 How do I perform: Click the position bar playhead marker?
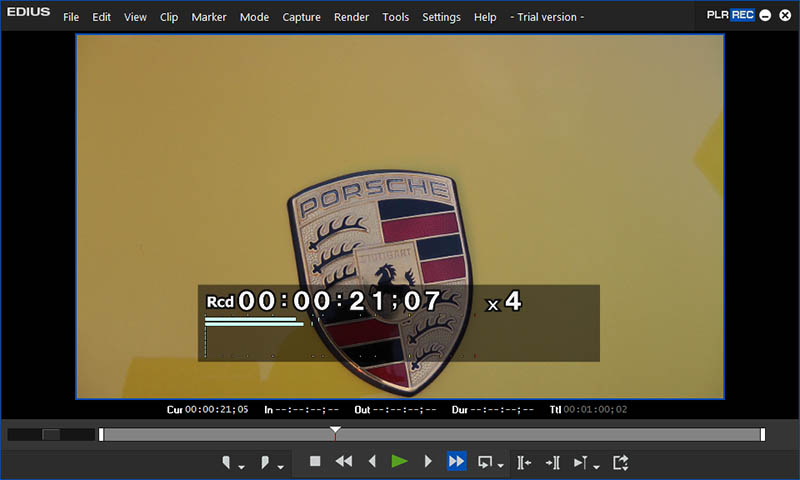tap(335, 432)
